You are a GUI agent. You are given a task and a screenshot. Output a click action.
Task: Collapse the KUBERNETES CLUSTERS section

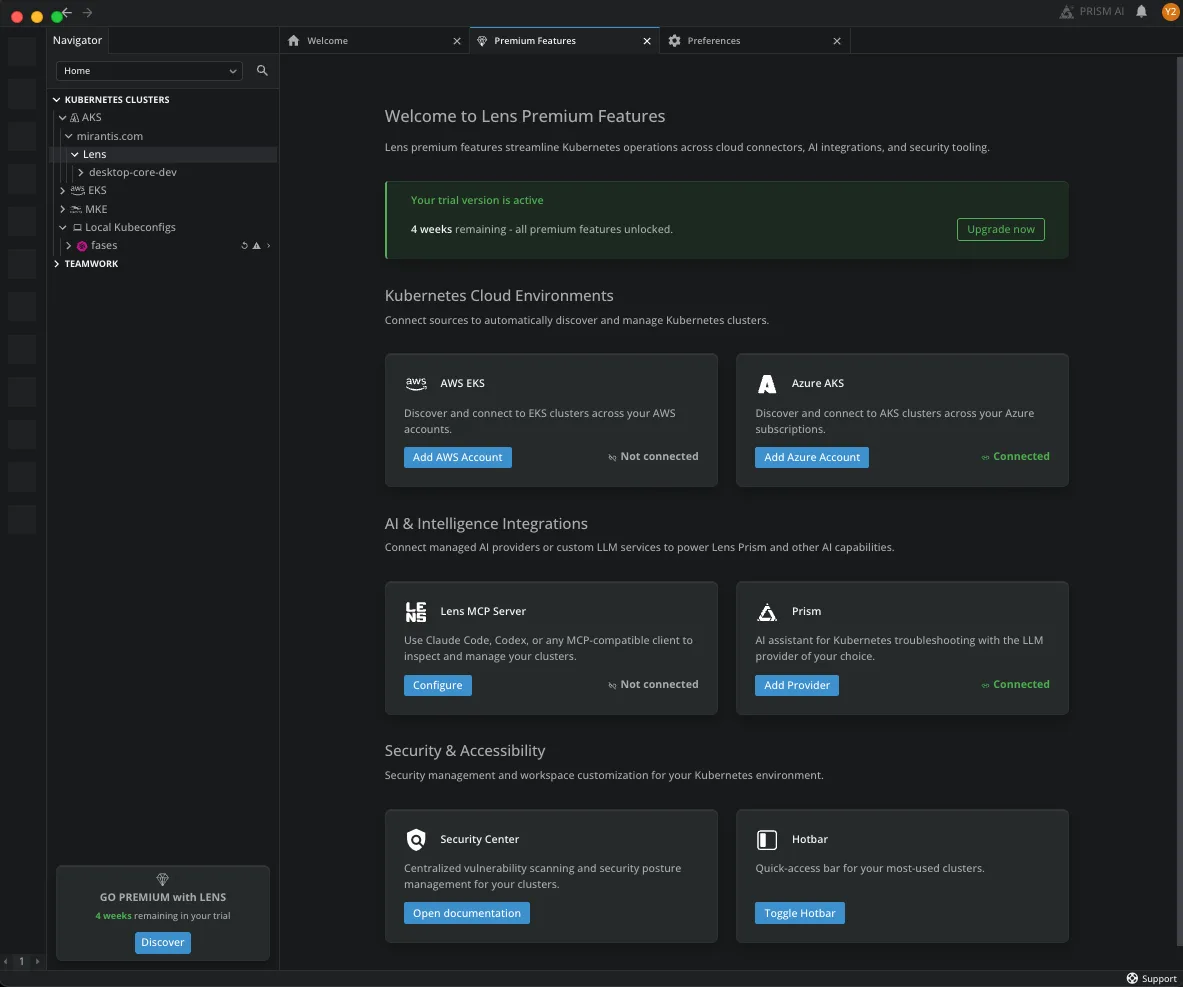(x=57, y=100)
